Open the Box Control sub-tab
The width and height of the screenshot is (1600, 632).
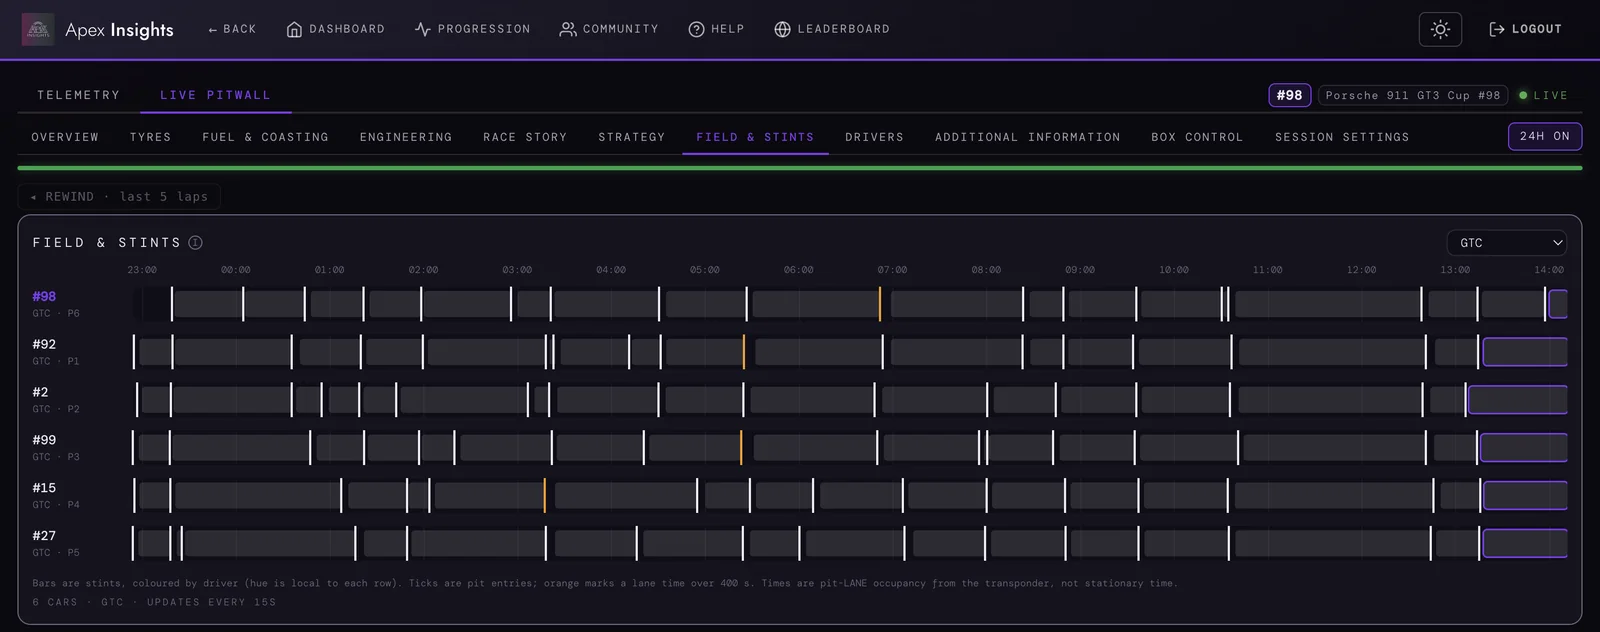1197,137
